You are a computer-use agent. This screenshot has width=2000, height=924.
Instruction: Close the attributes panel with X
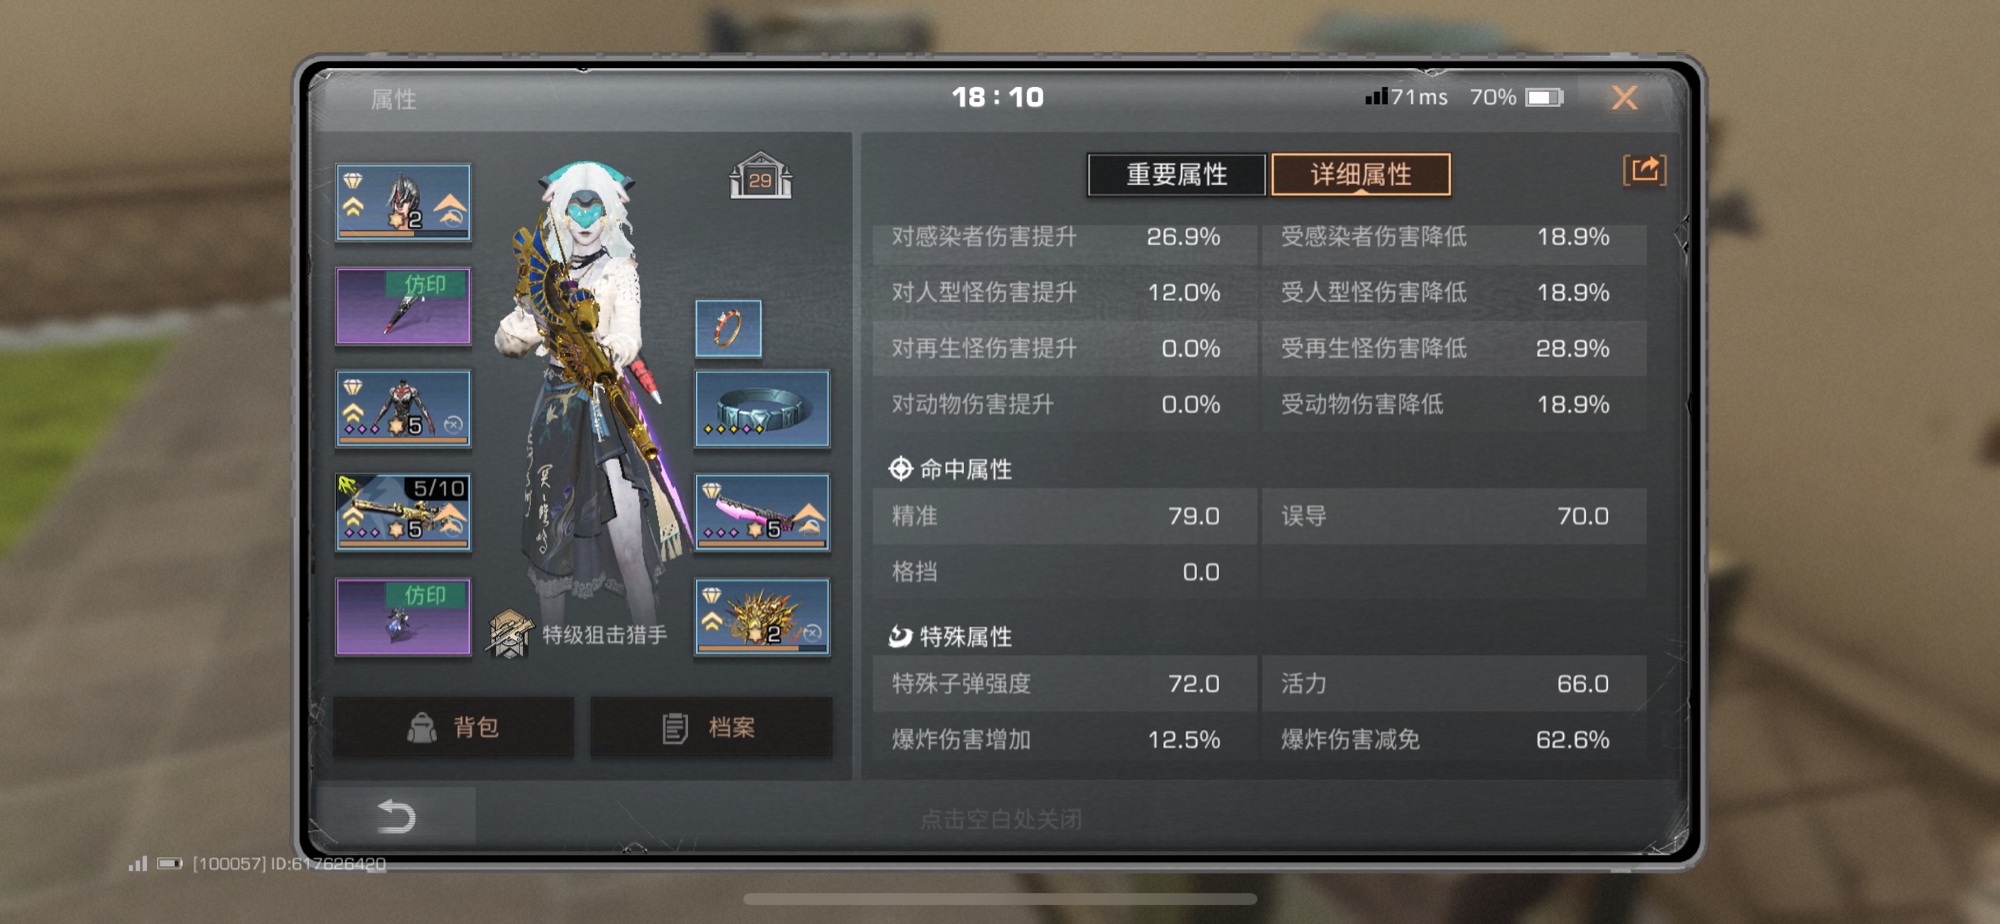pos(1624,97)
